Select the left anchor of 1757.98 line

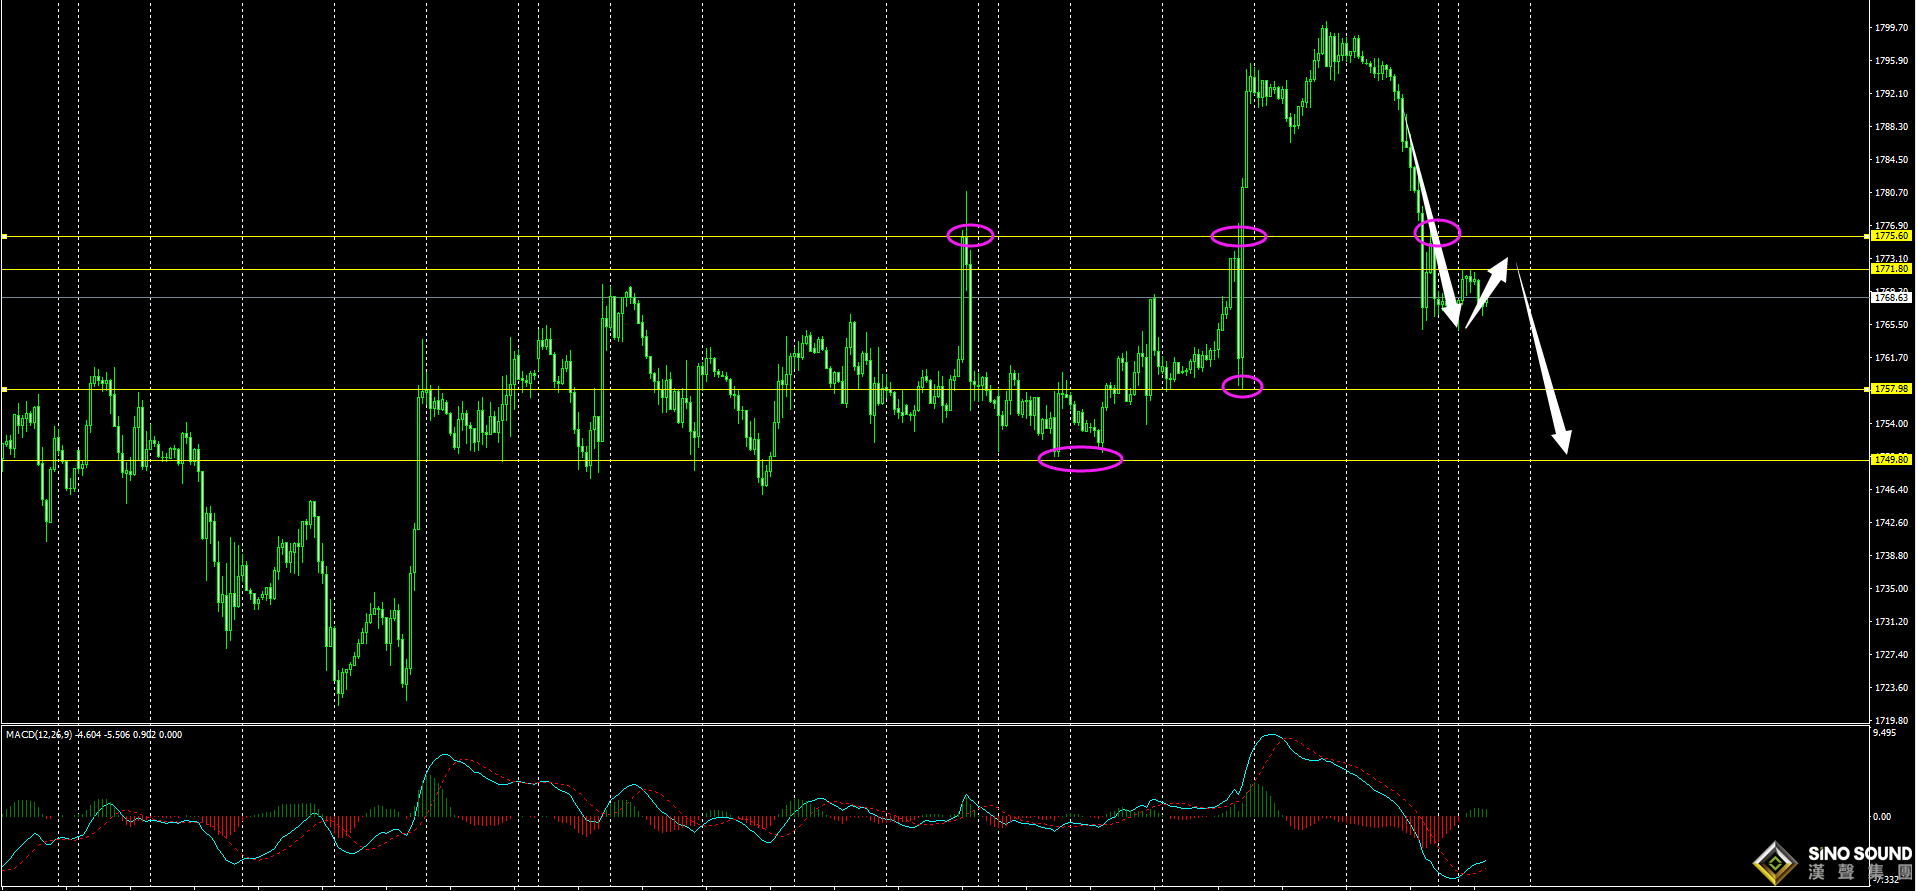[x=4, y=389]
